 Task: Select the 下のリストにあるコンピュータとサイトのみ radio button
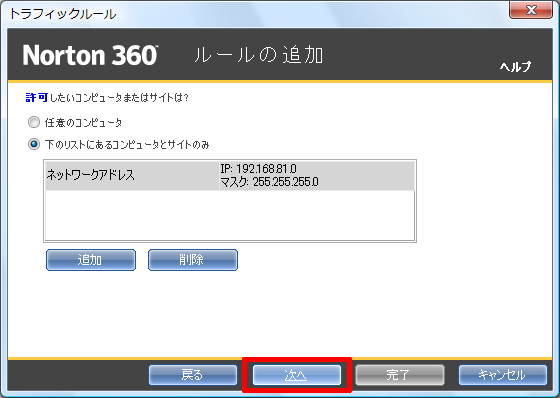click(x=34, y=144)
